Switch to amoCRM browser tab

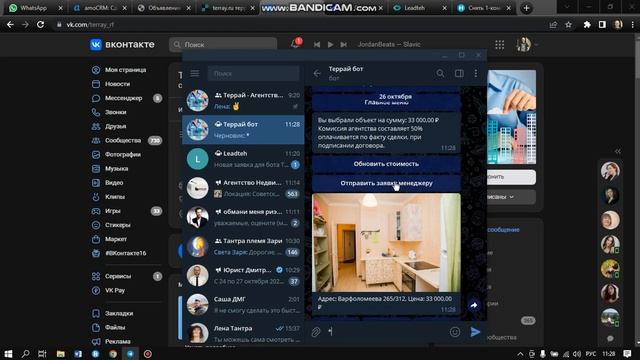100,8
